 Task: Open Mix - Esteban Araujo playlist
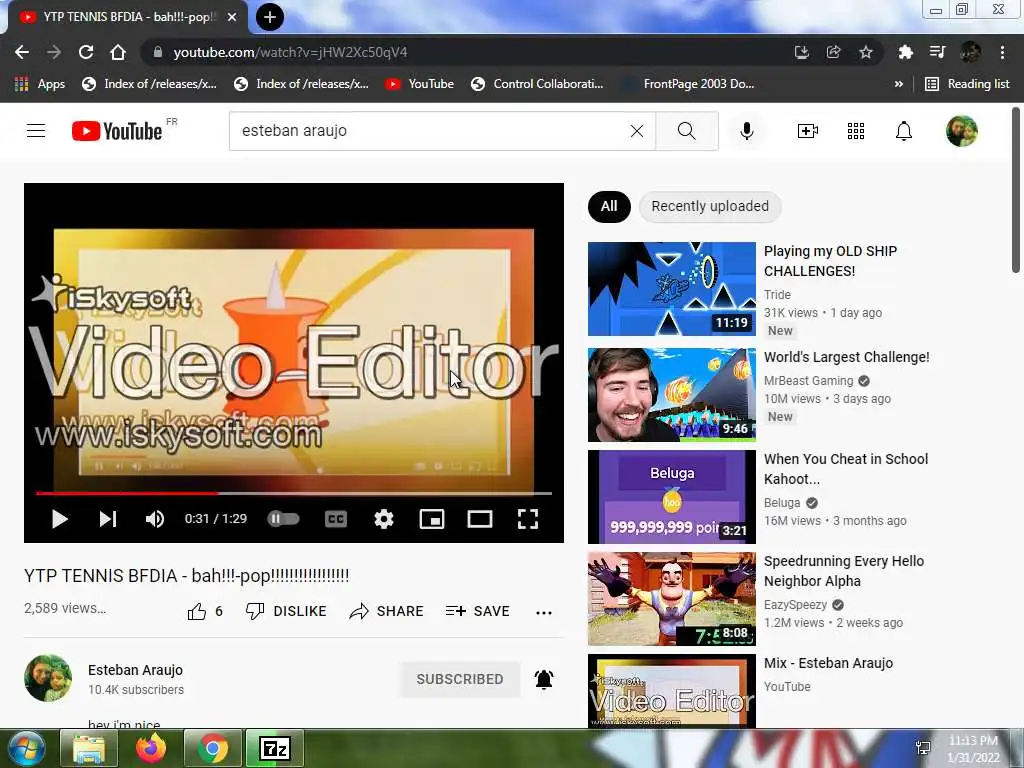point(828,663)
